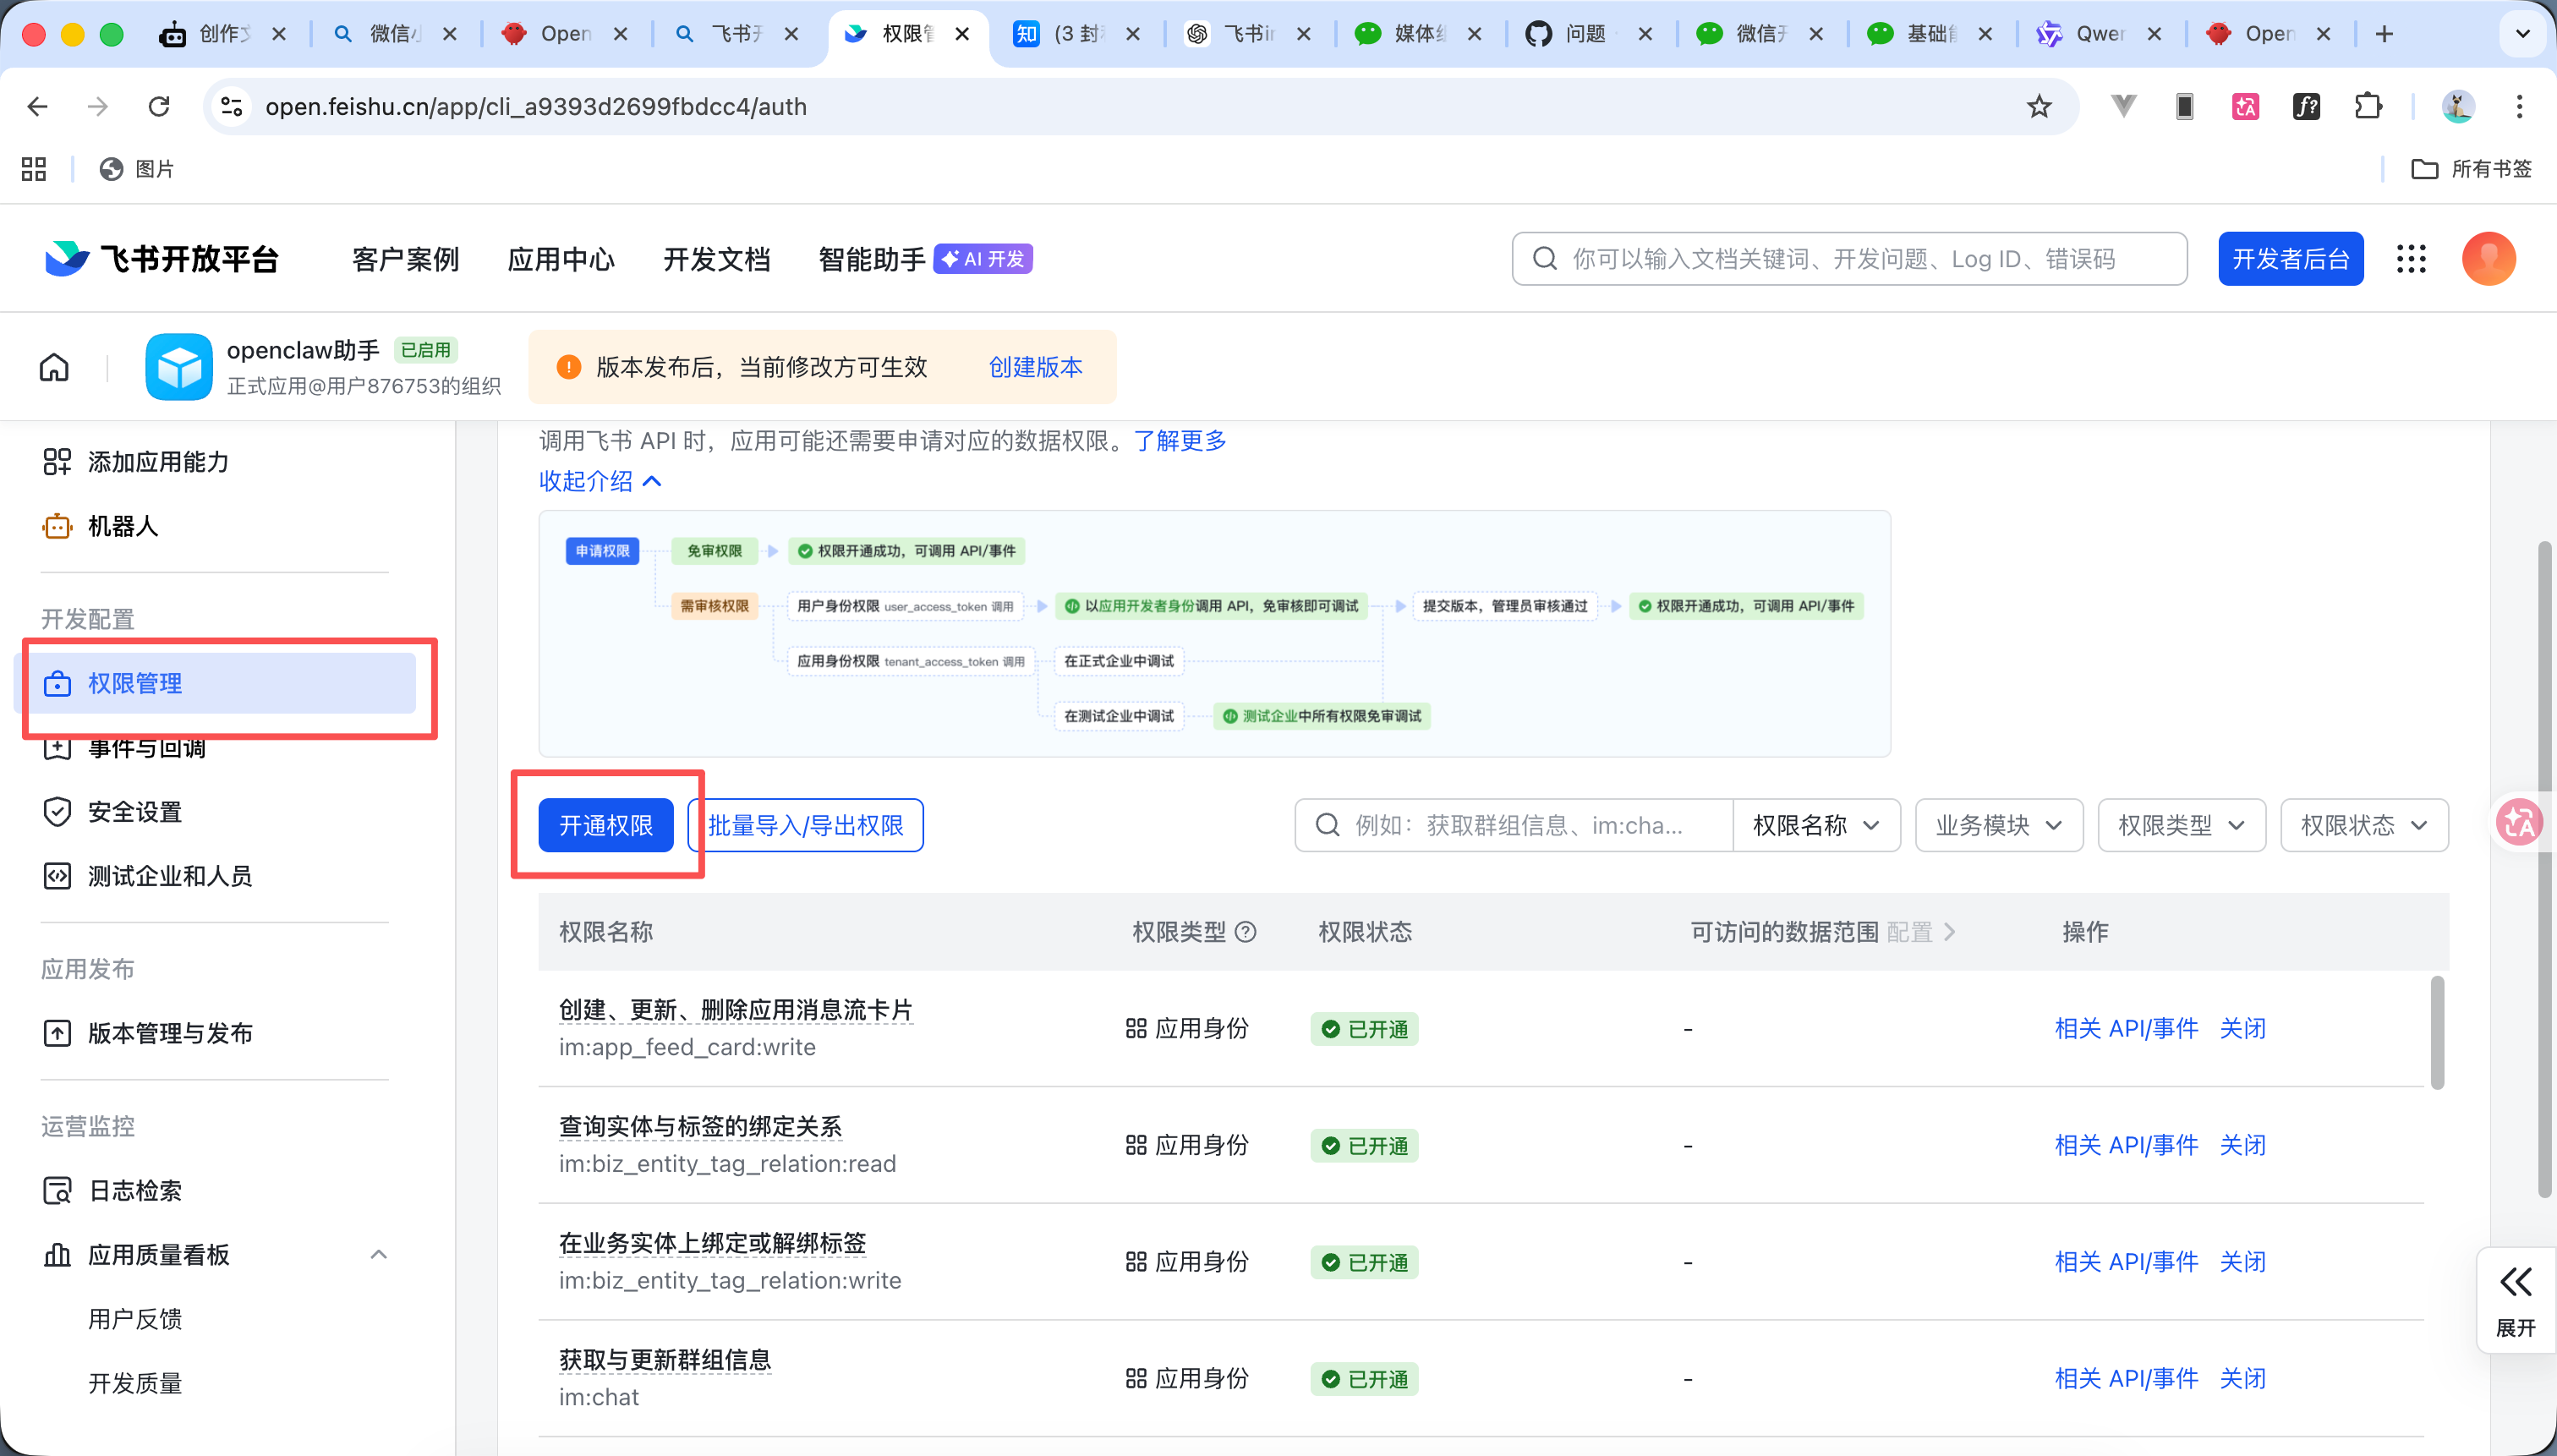The width and height of the screenshot is (2557, 1456).
Task: Switch to the 开发文档 nav item
Action: point(716,258)
